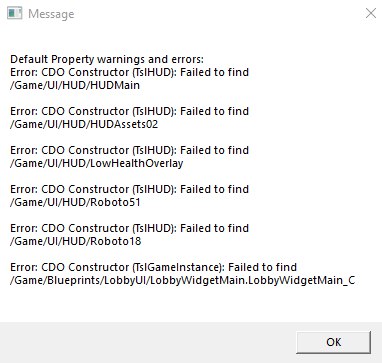382x363 pixels.
Task: Click the TslGameInstance error line
Action: (153, 267)
